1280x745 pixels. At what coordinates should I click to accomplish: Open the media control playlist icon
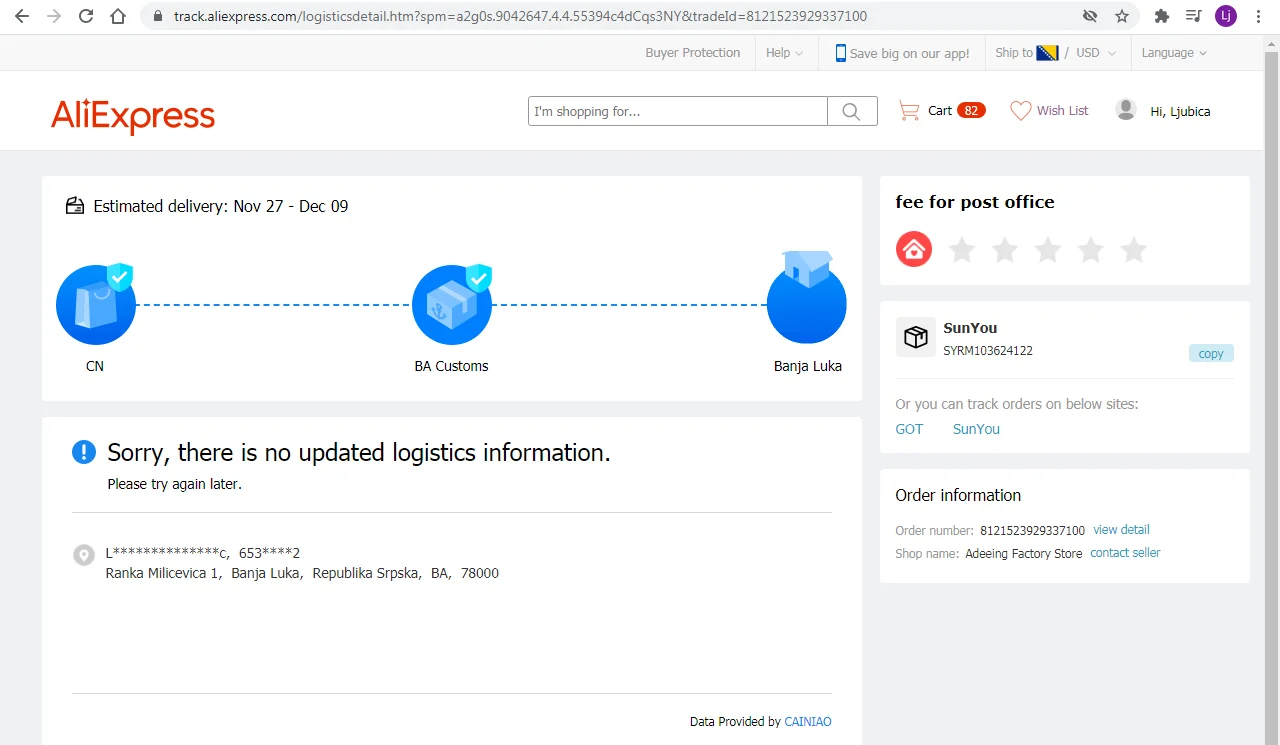1194,16
